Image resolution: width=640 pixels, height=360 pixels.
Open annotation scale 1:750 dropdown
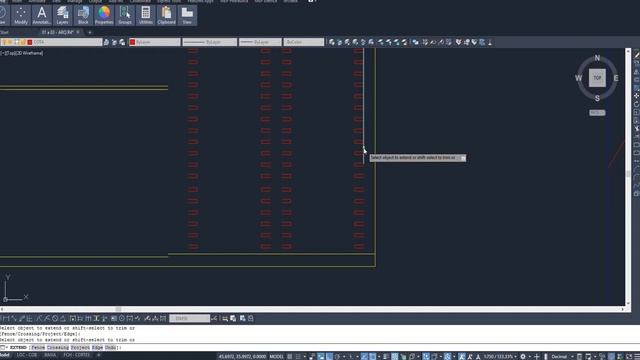(499, 357)
